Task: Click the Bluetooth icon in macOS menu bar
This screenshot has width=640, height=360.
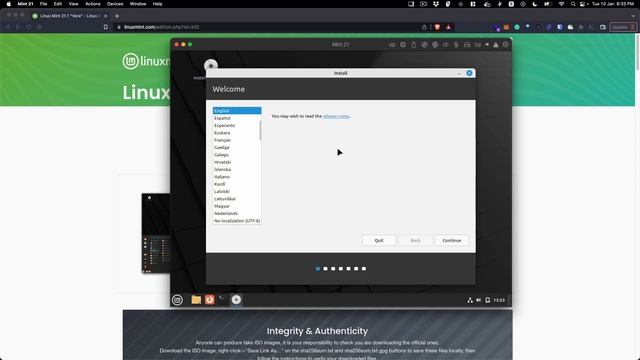Action: tap(500, 4)
